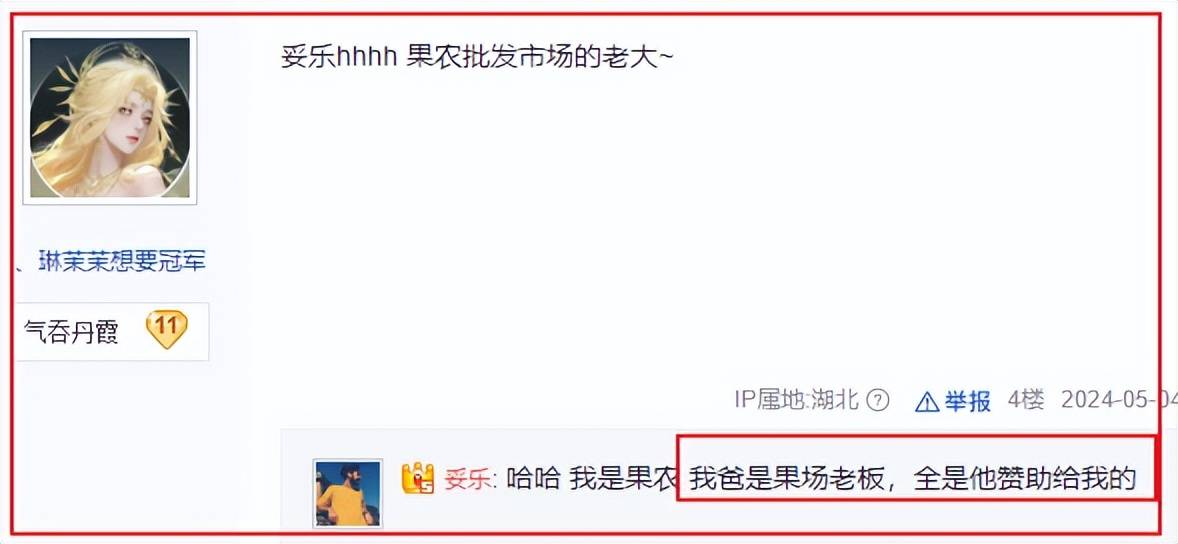Click 妥乐hhhh at the post's beginning

point(339,57)
